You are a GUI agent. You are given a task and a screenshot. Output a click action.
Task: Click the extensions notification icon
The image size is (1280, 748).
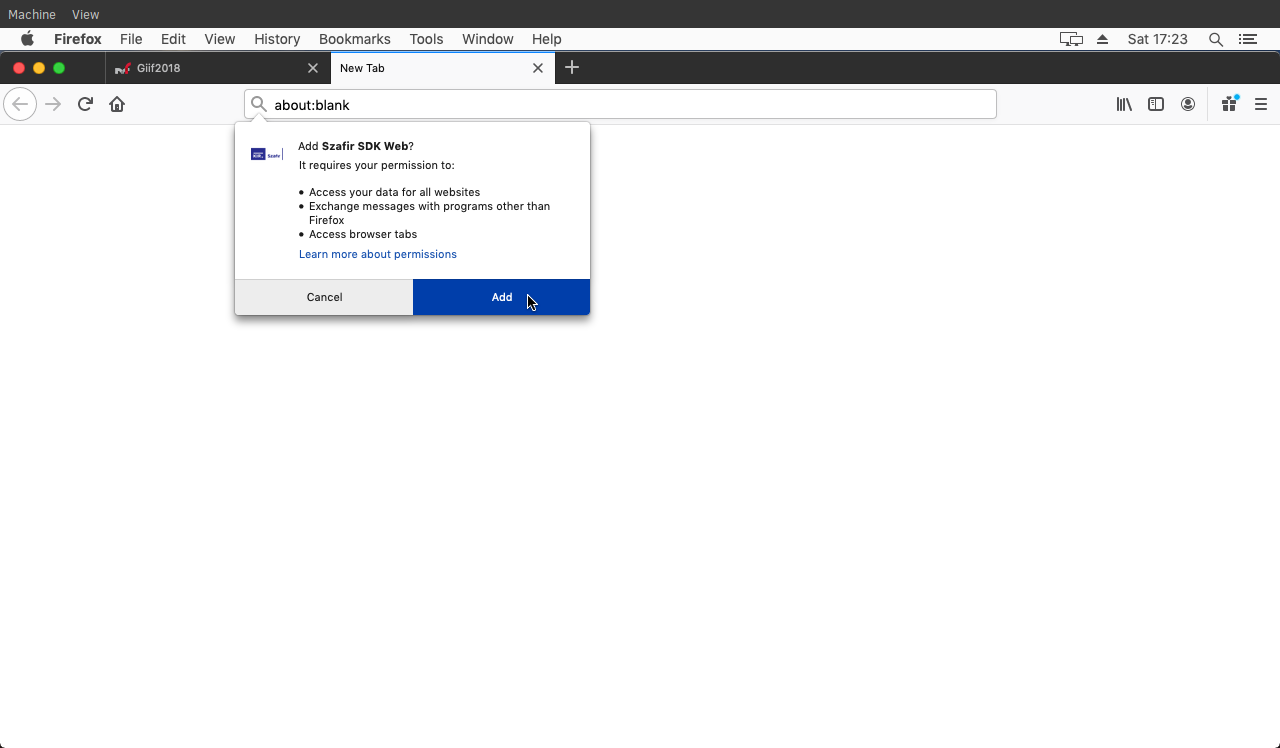(x=1229, y=104)
